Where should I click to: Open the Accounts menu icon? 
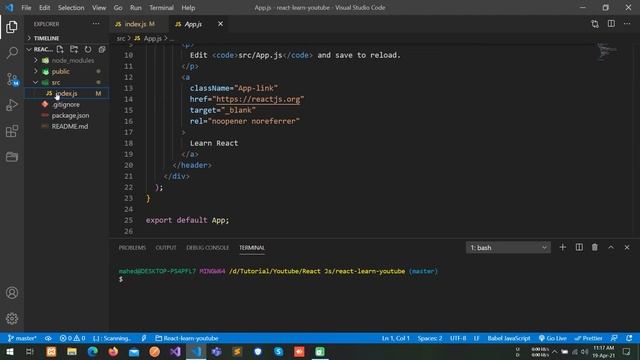[x=12, y=293]
